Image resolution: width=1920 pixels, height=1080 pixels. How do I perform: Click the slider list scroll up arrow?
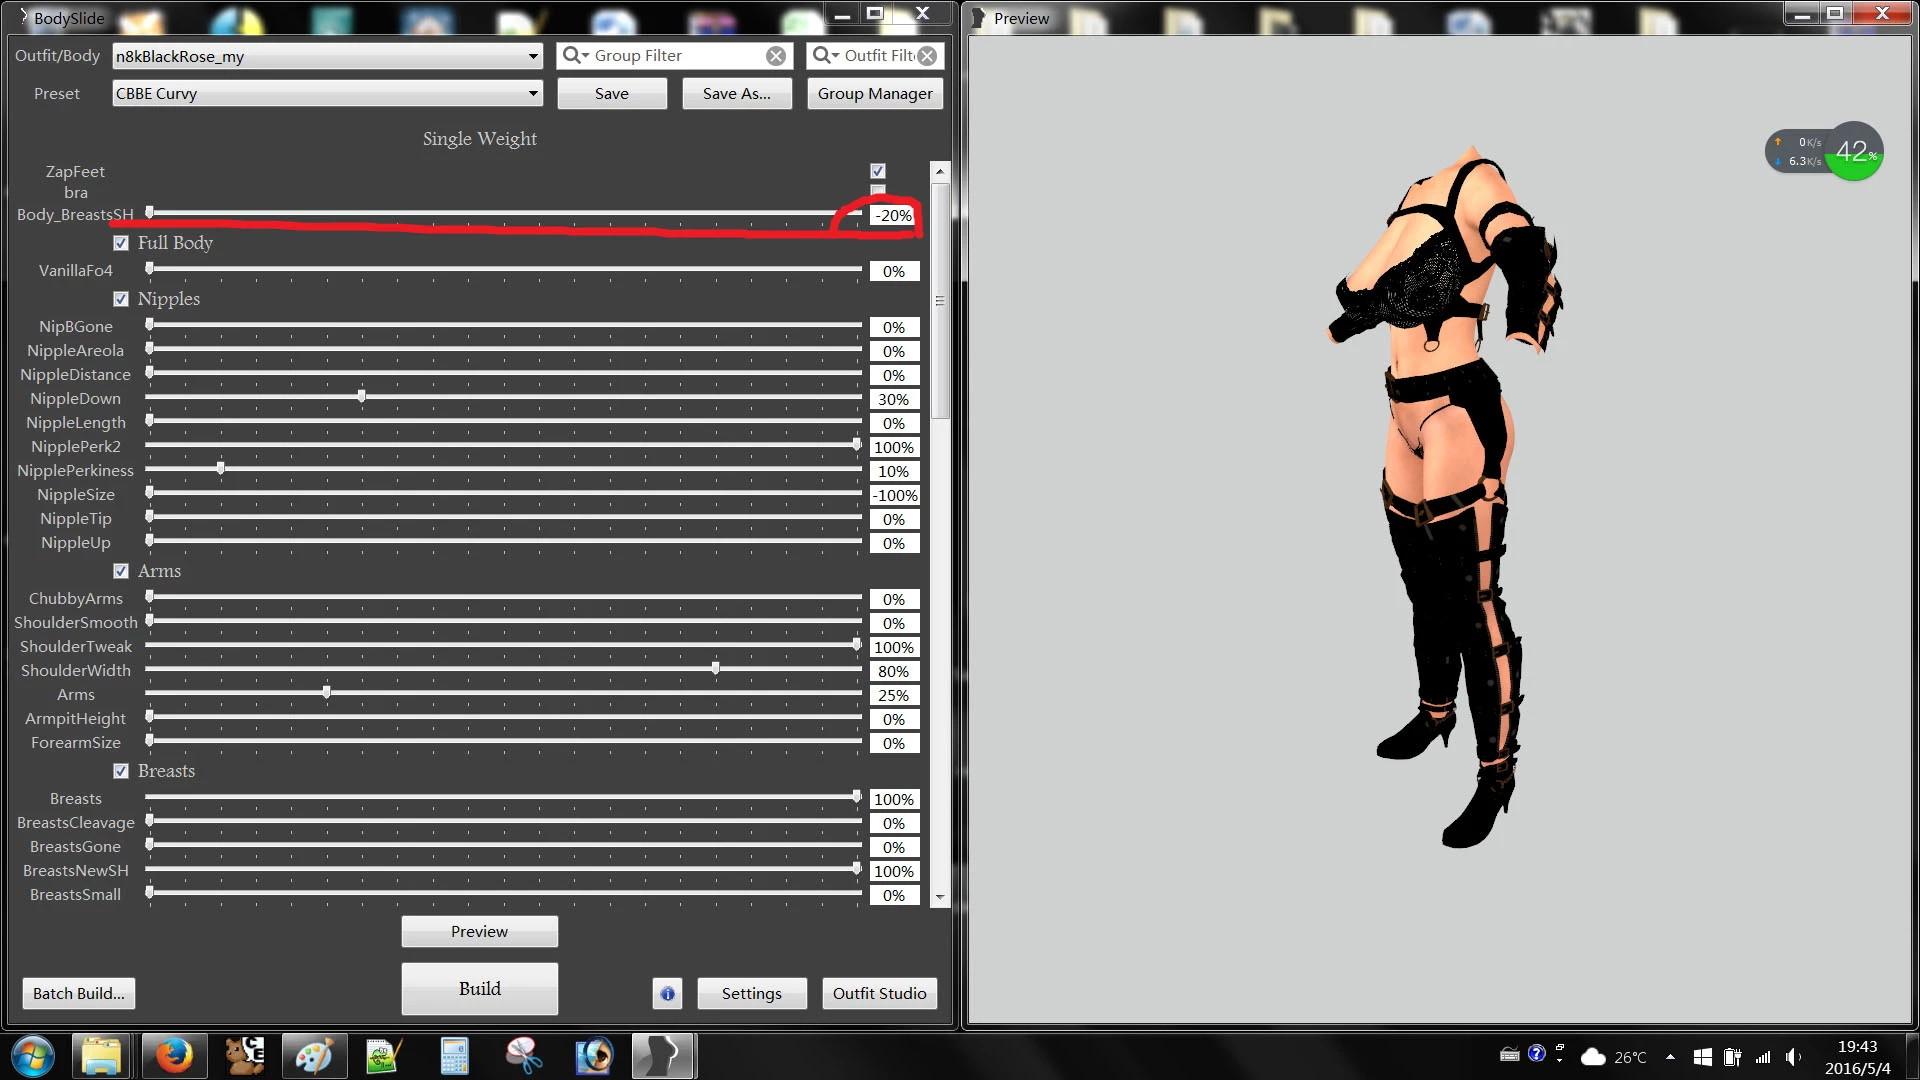point(939,172)
